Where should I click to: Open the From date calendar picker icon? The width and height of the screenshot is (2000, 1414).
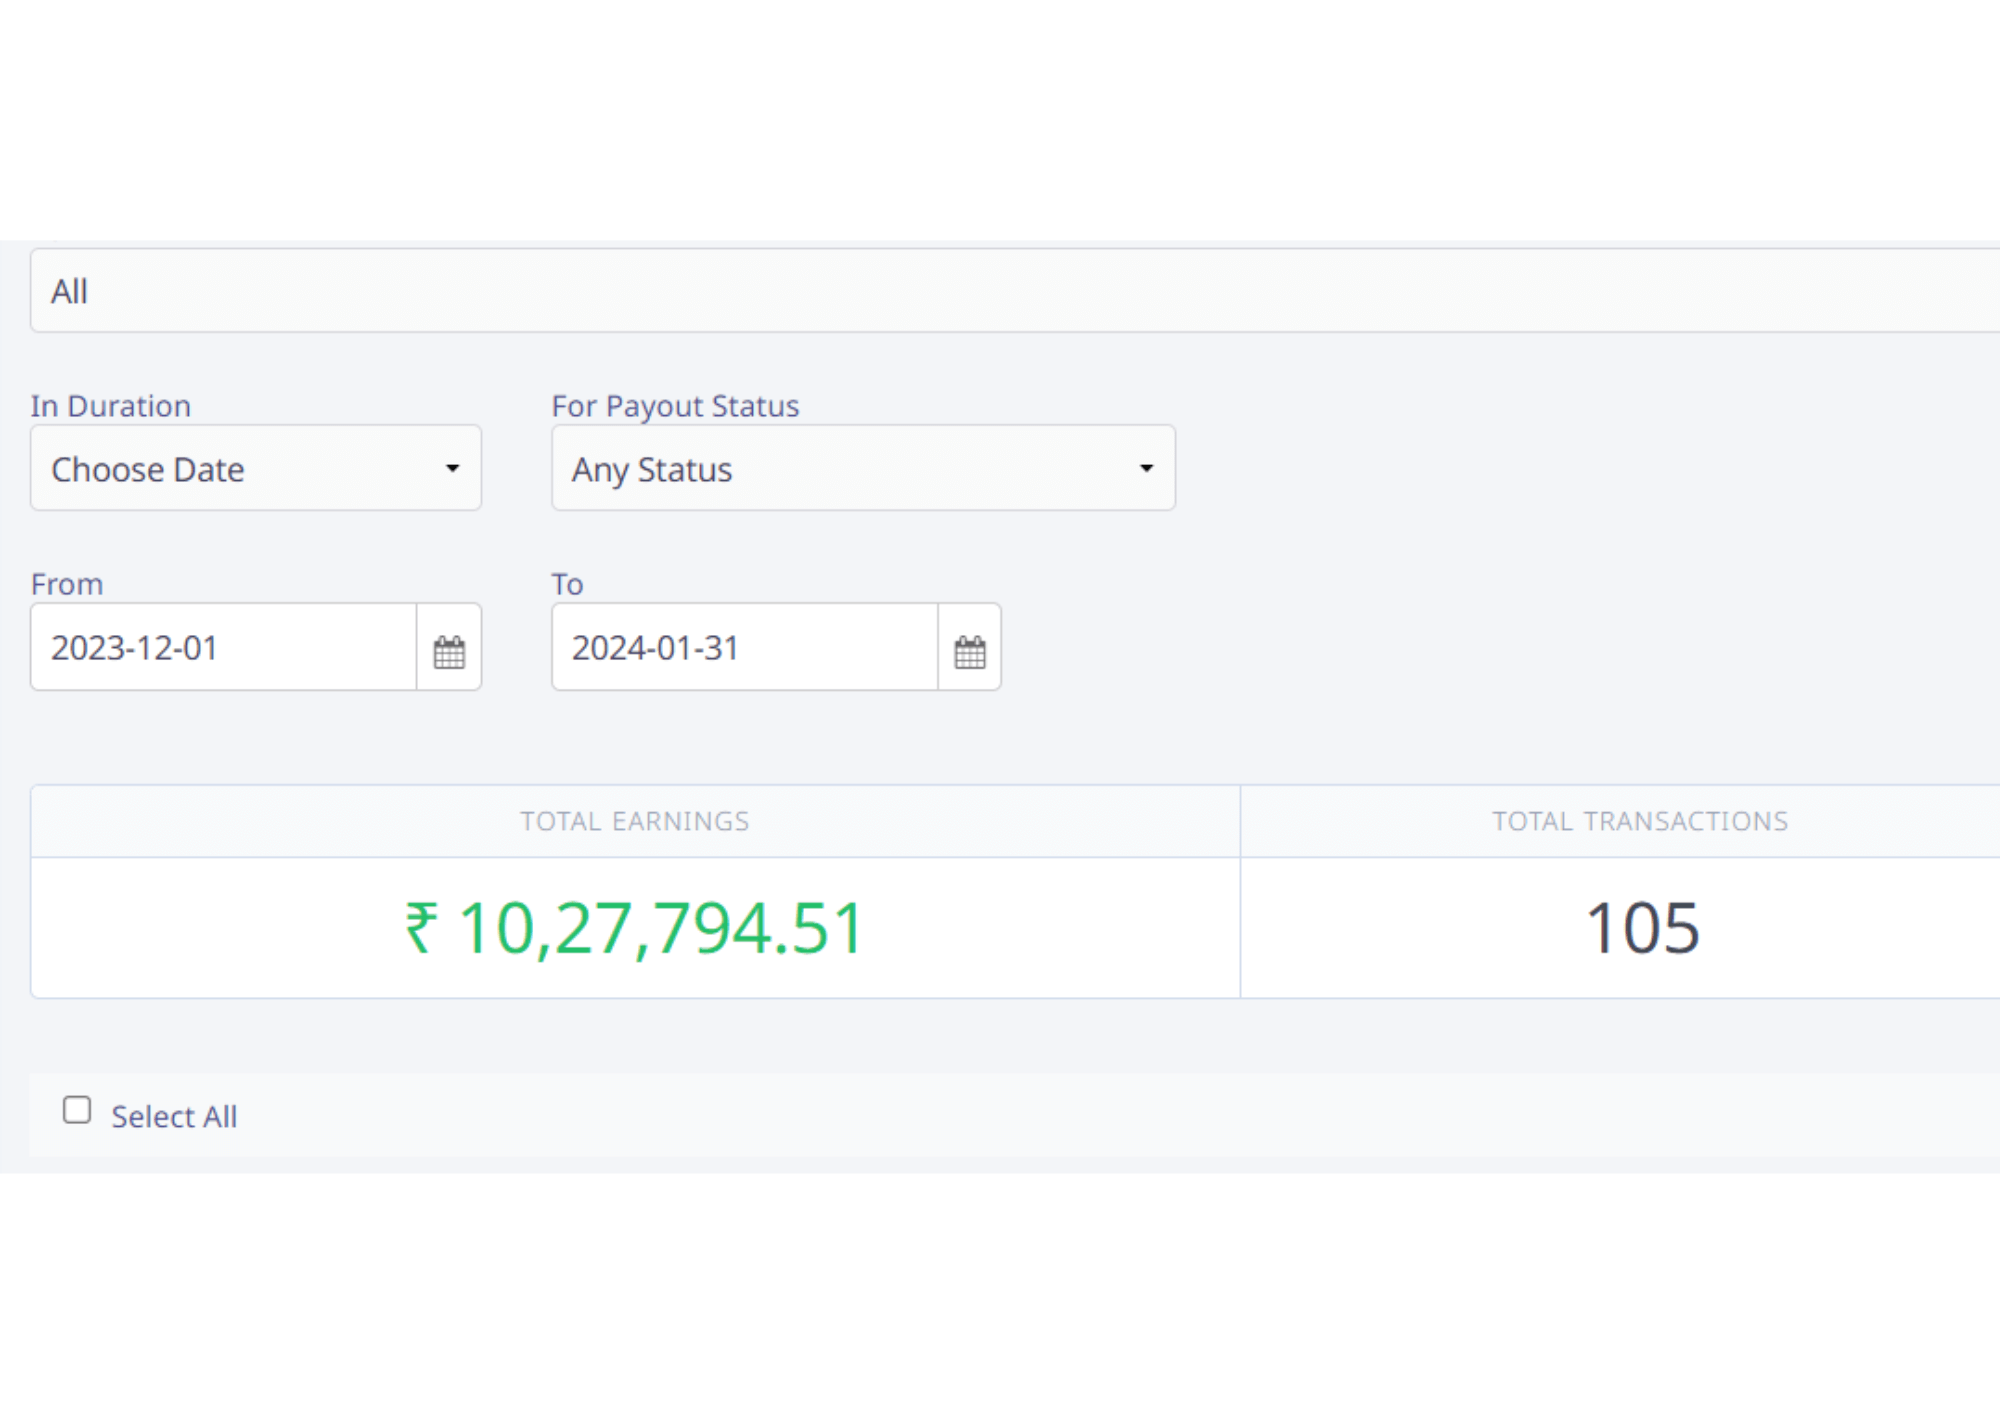tap(449, 651)
